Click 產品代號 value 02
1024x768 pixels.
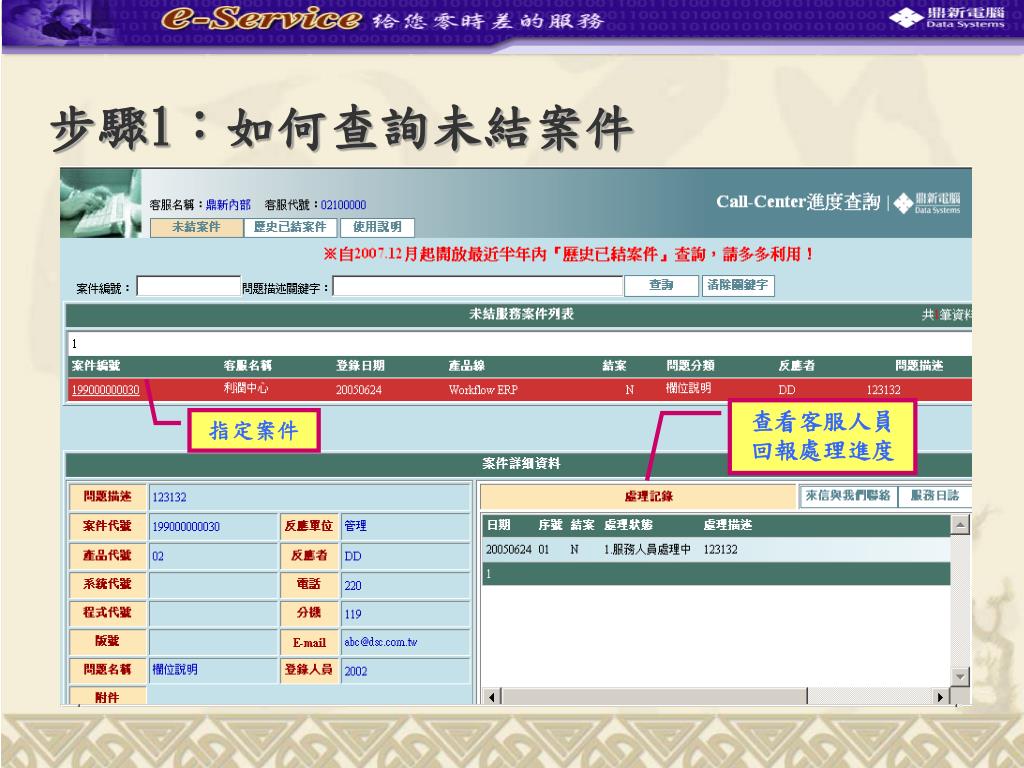tap(158, 556)
